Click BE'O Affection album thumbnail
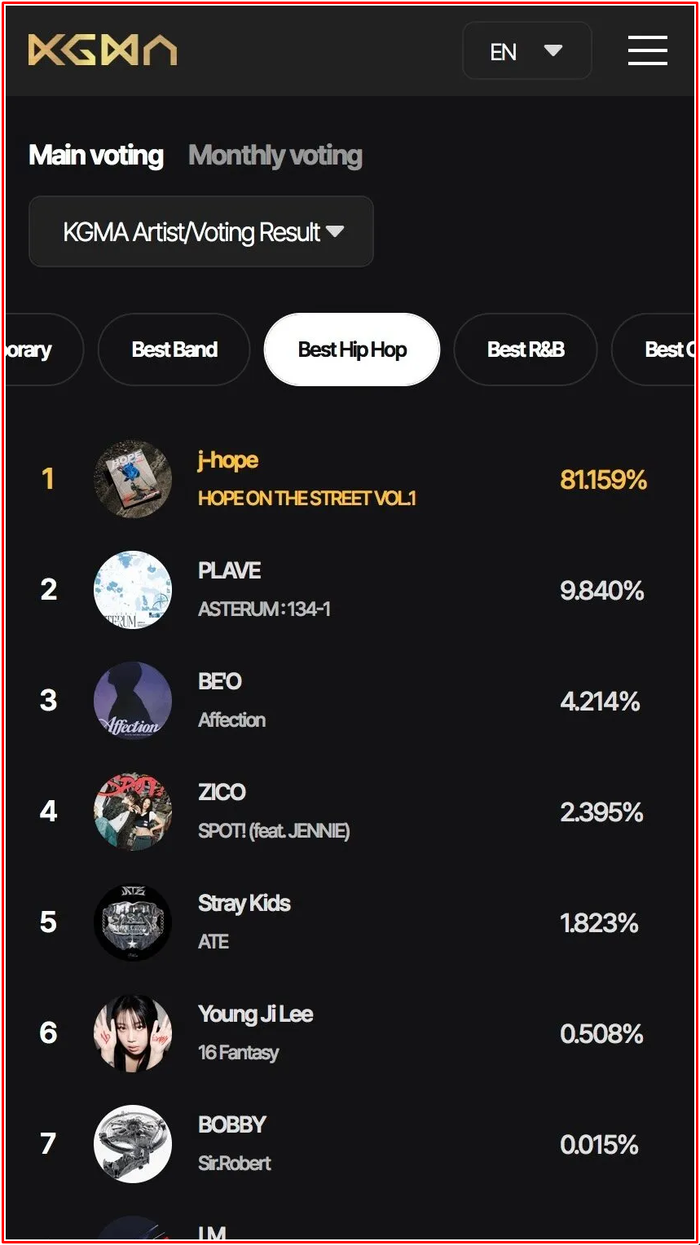This screenshot has width=700, height=1245. point(133,701)
